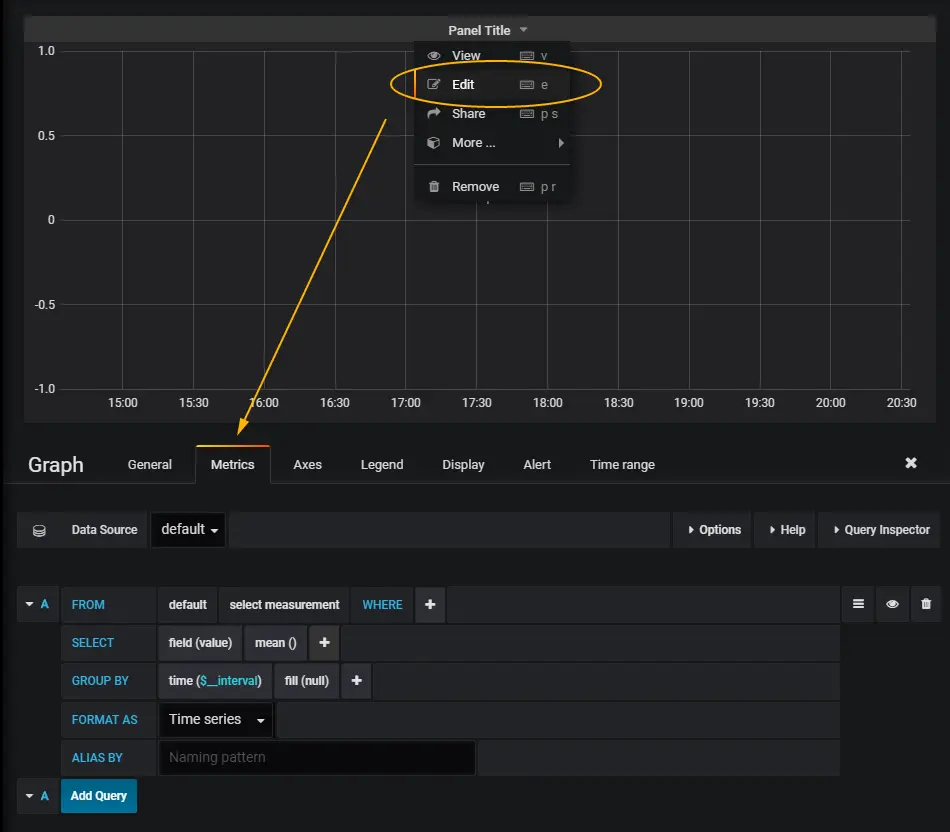Click plus icon in SELECT row
Viewport: 950px width, 832px height.
325,643
